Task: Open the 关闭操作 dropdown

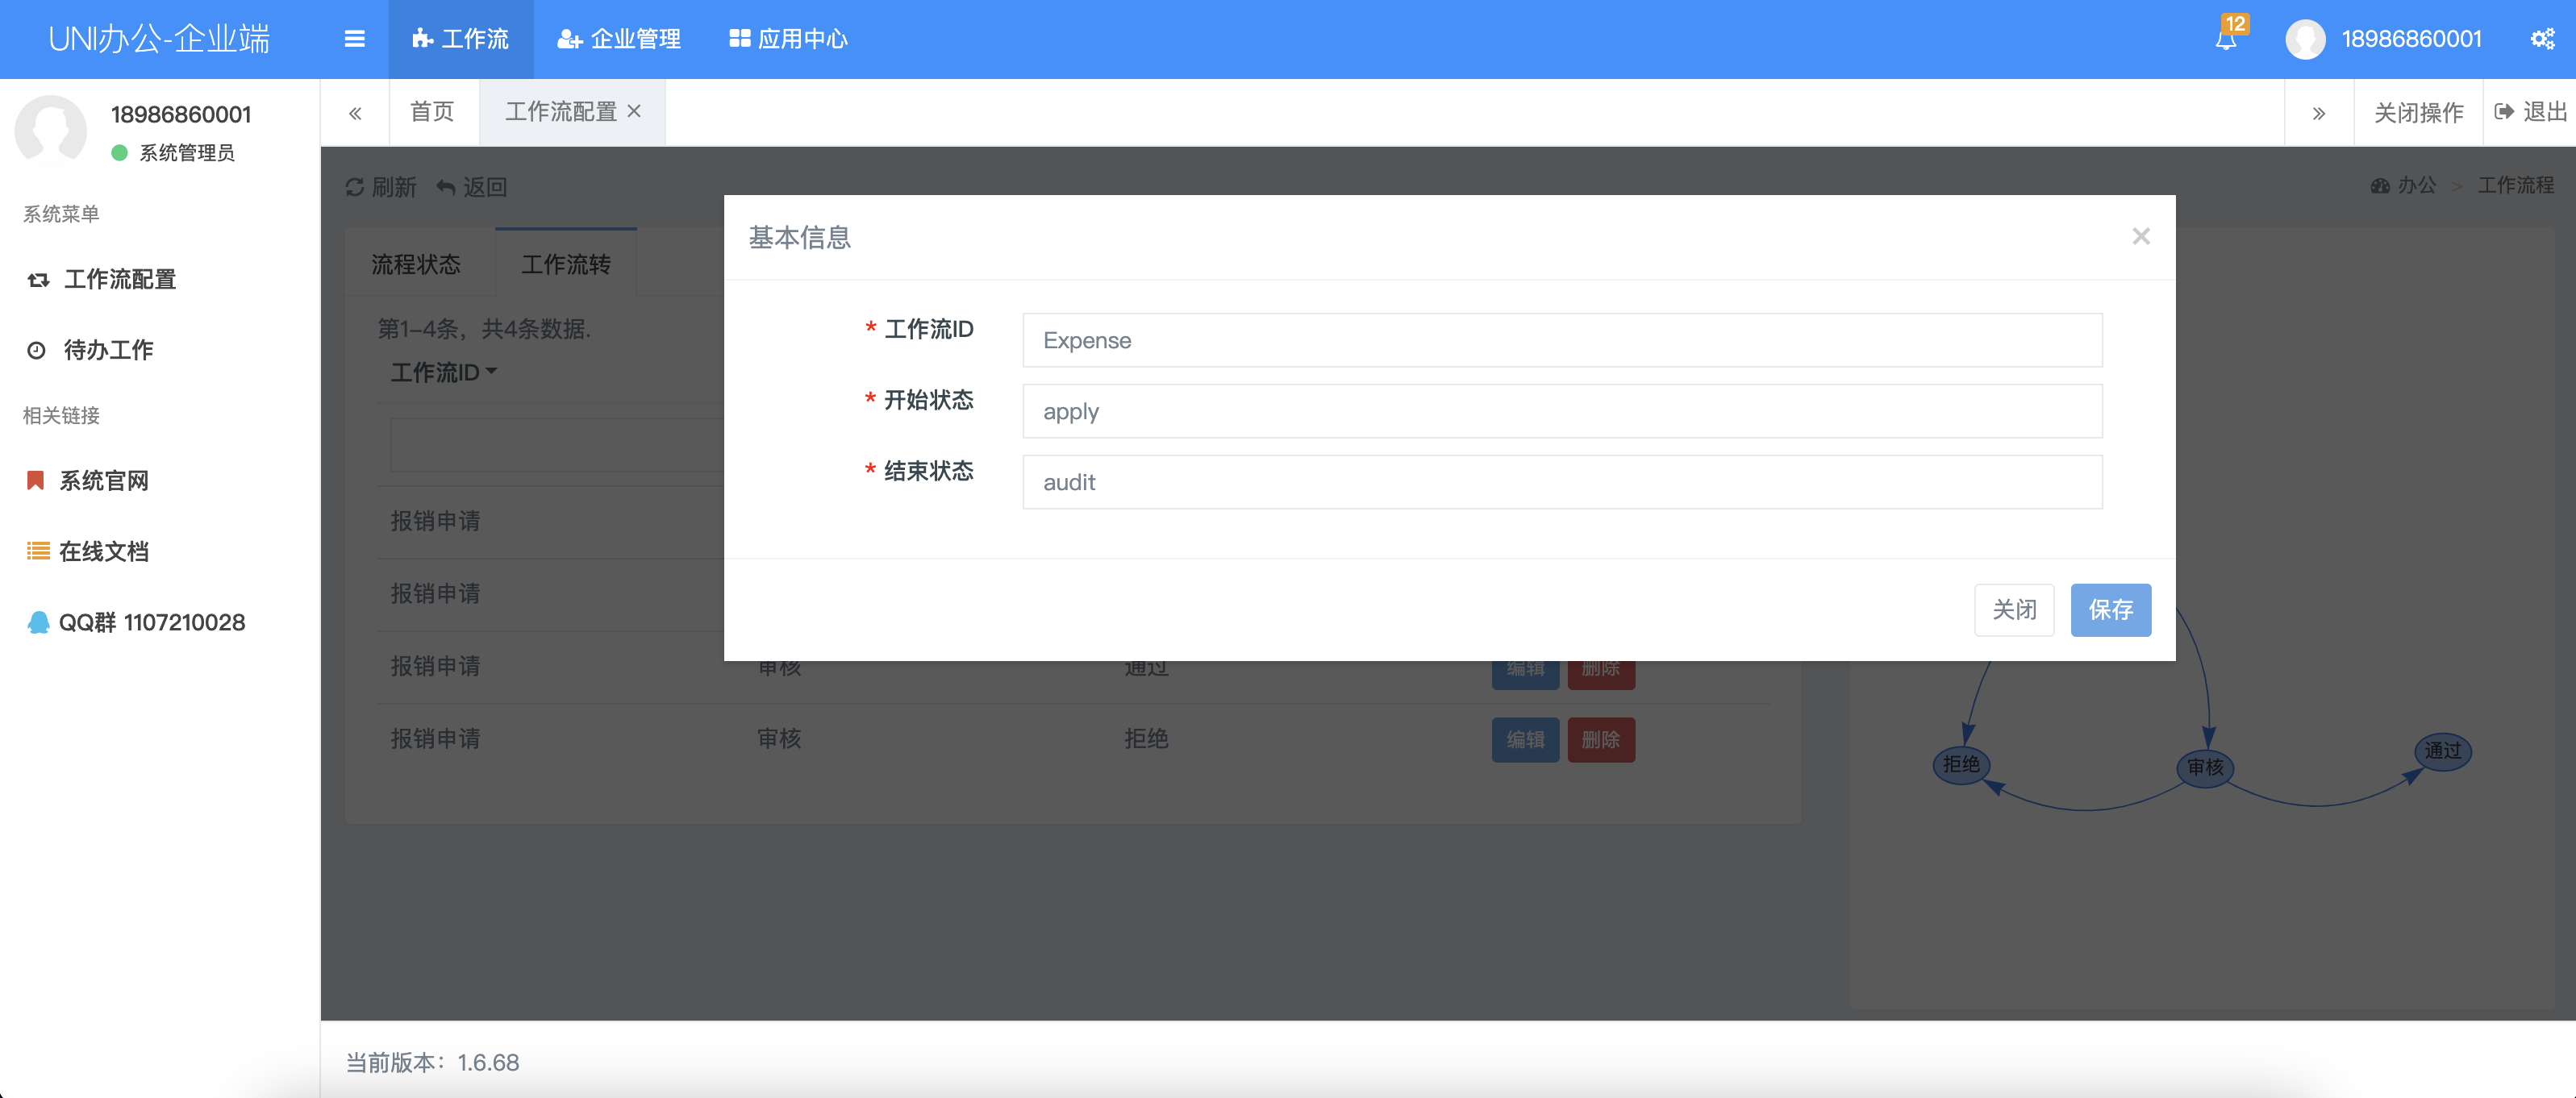Action: pyautogui.click(x=2418, y=112)
